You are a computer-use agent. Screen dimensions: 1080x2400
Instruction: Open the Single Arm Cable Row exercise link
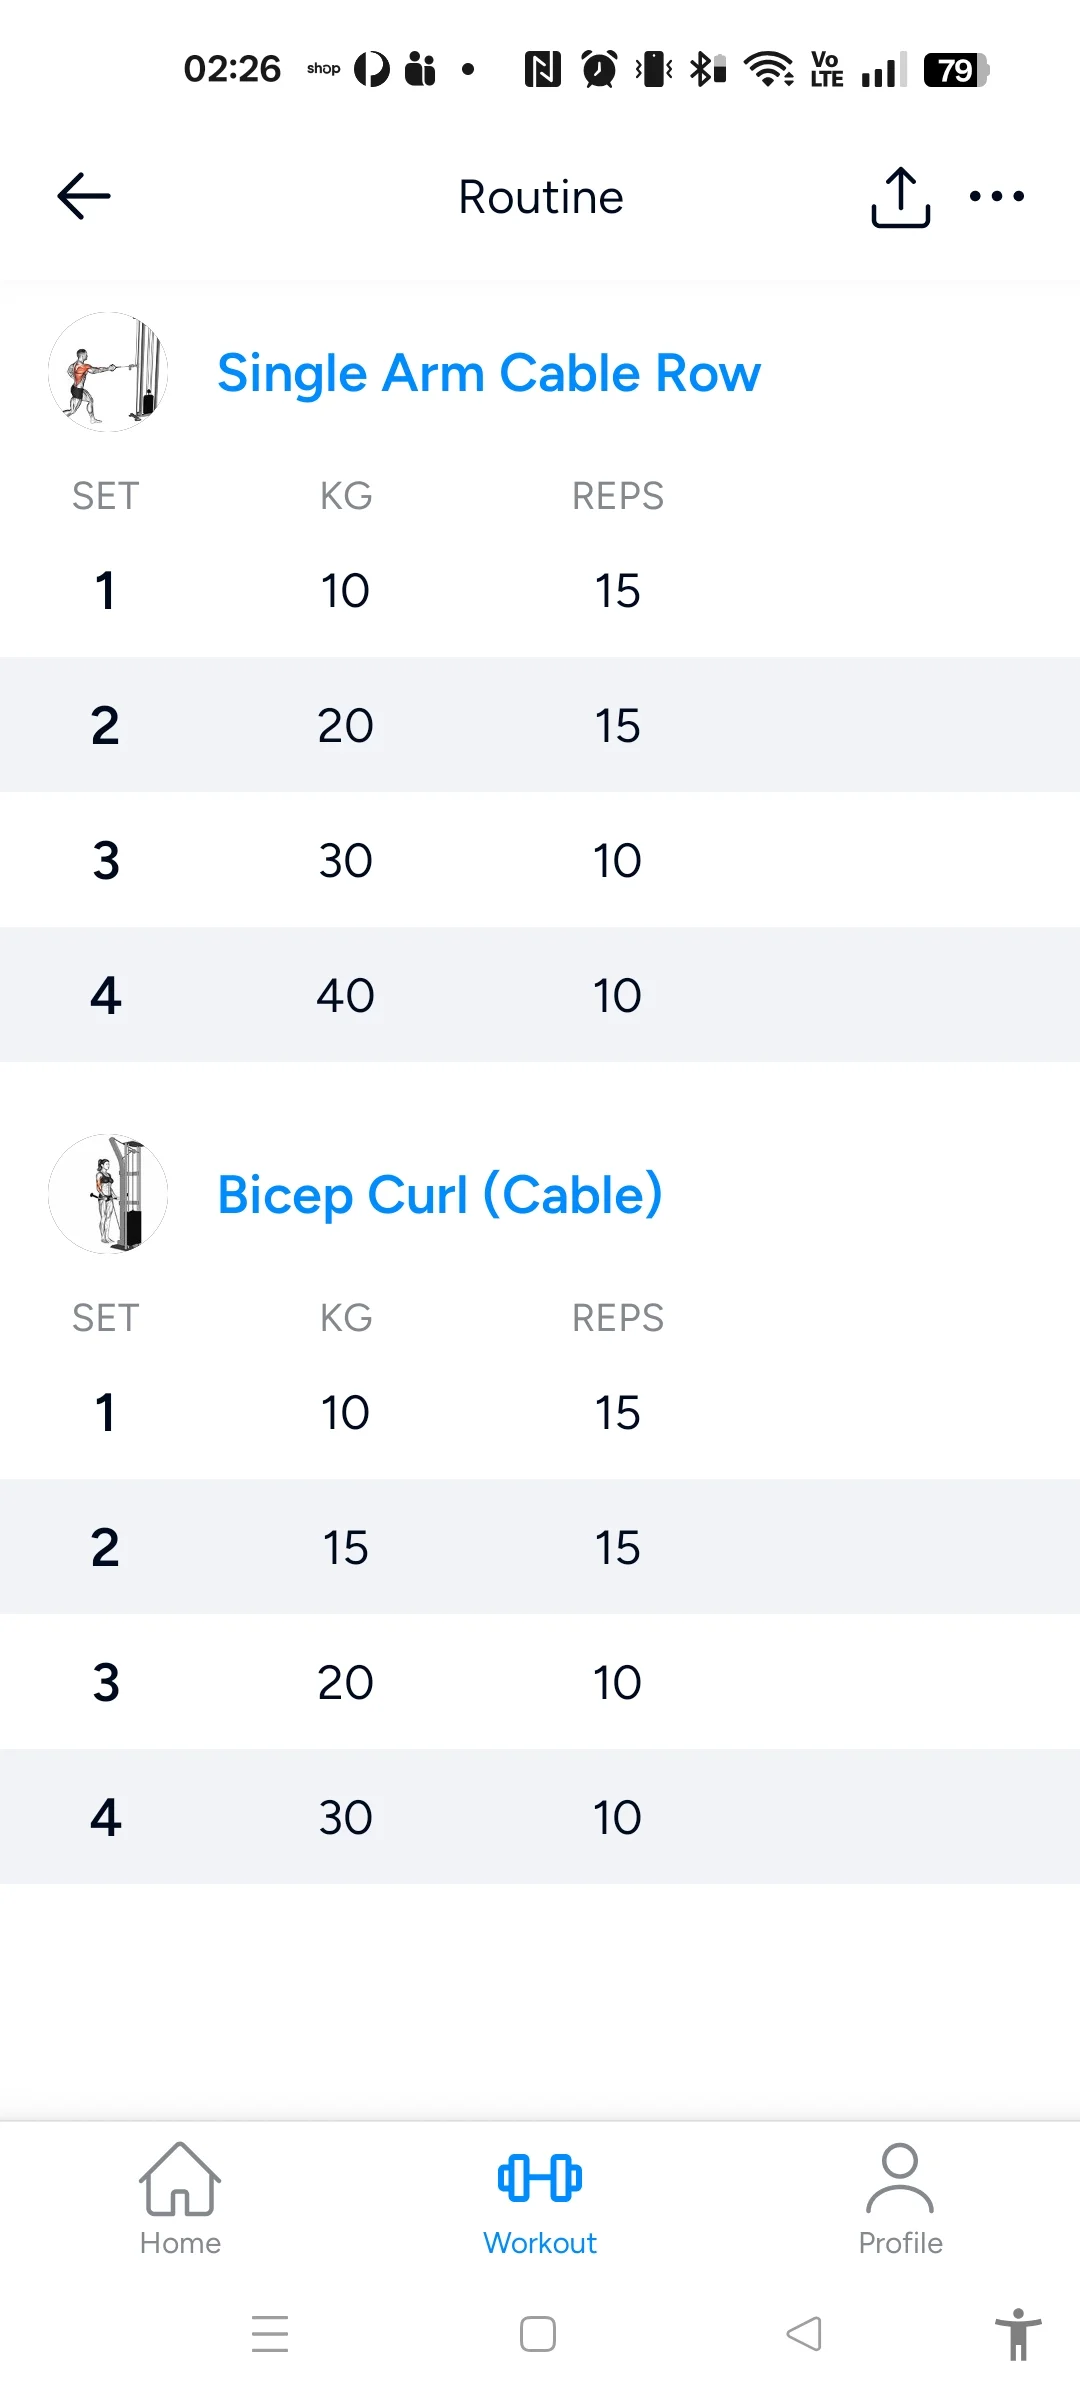point(489,373)
